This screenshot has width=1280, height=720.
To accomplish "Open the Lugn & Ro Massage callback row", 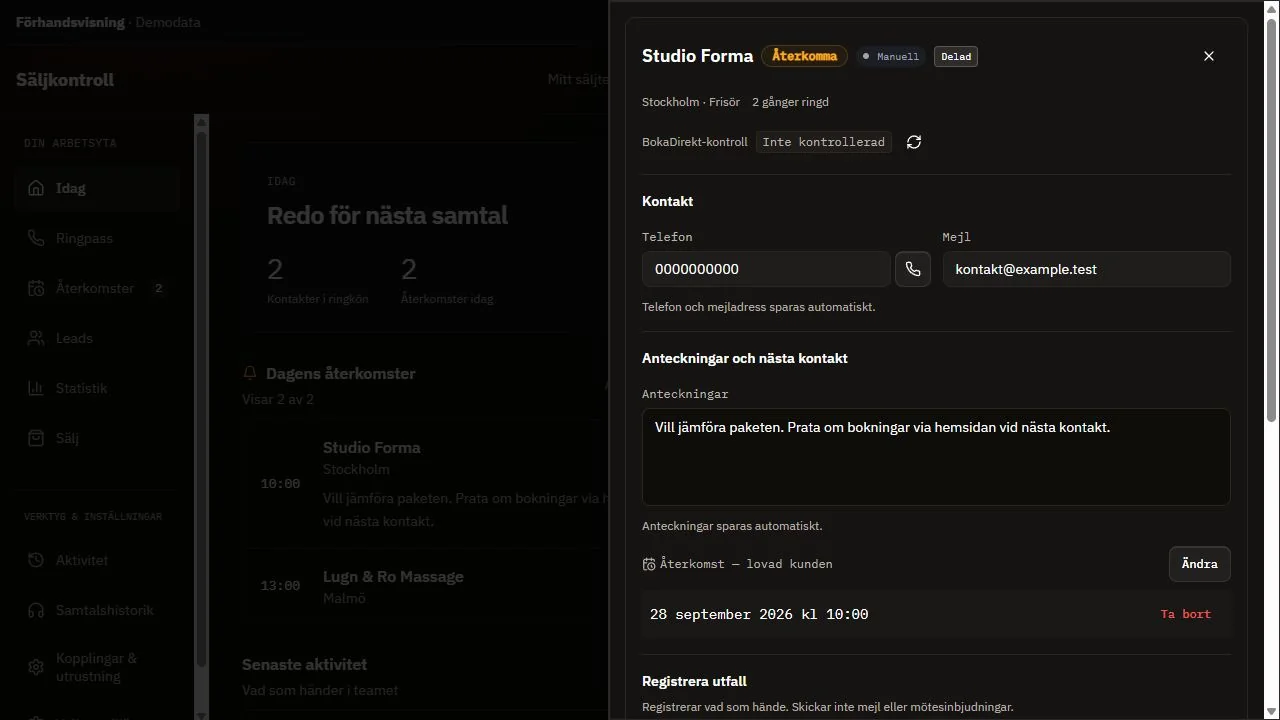I will coord(425,586).
